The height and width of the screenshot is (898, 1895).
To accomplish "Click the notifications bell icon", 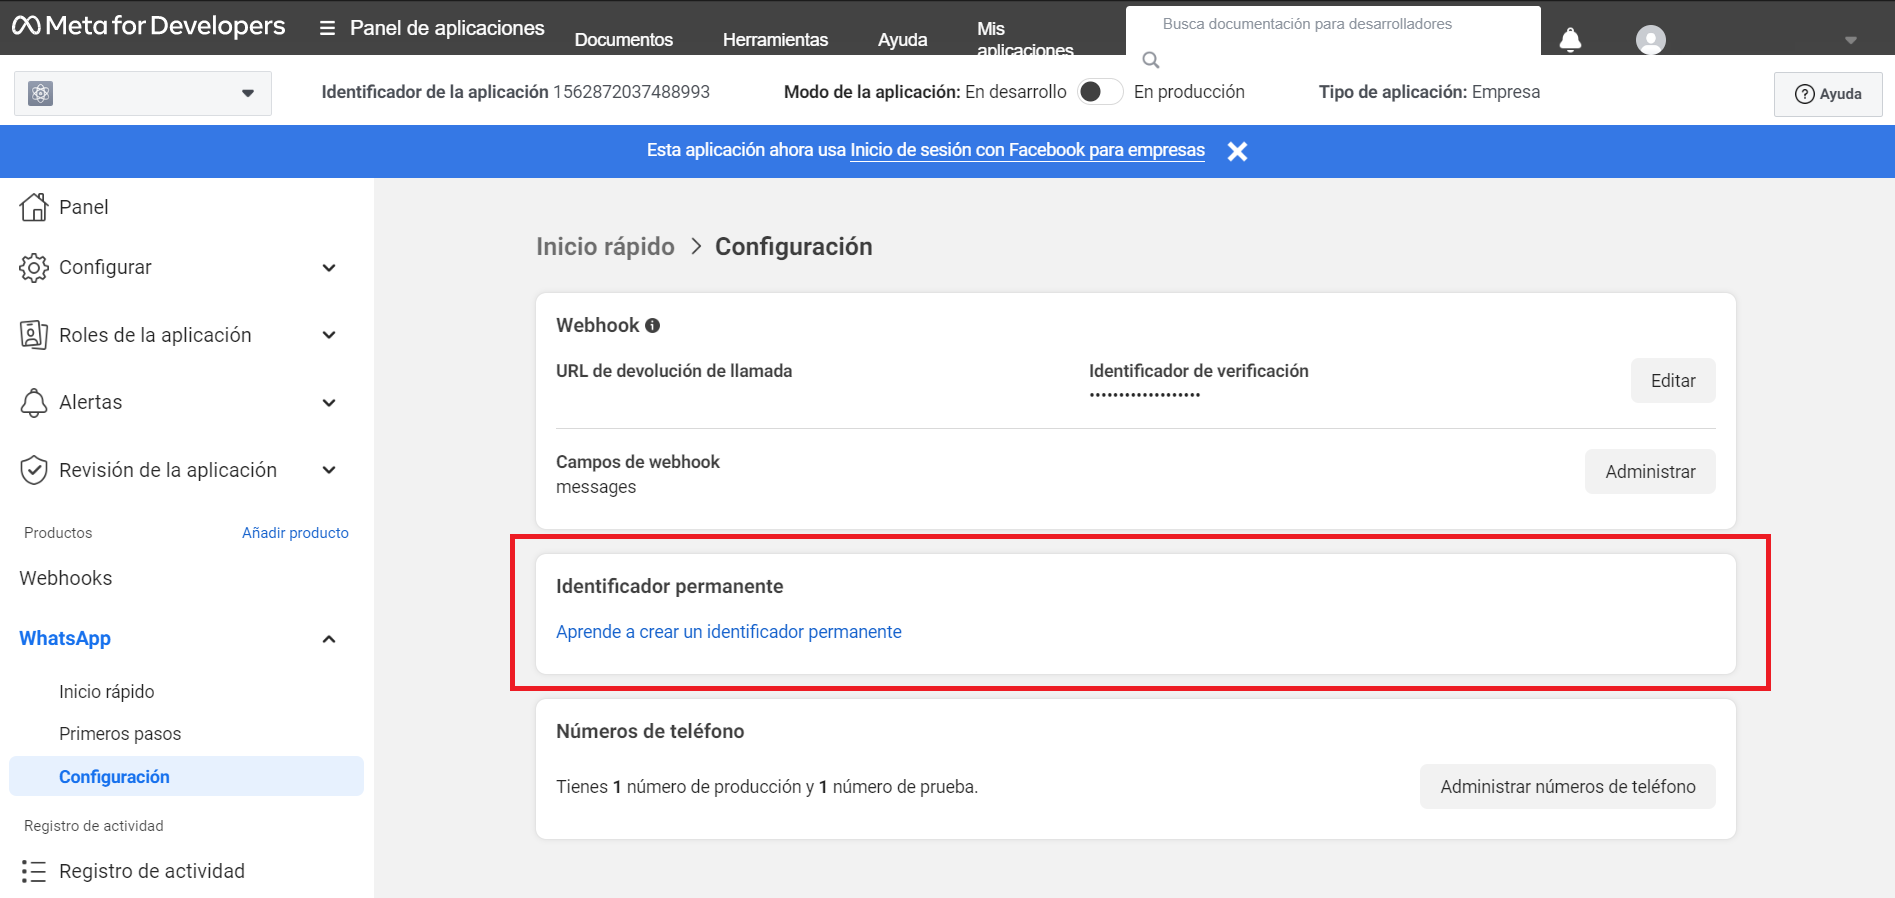I will coord(1570,39).
